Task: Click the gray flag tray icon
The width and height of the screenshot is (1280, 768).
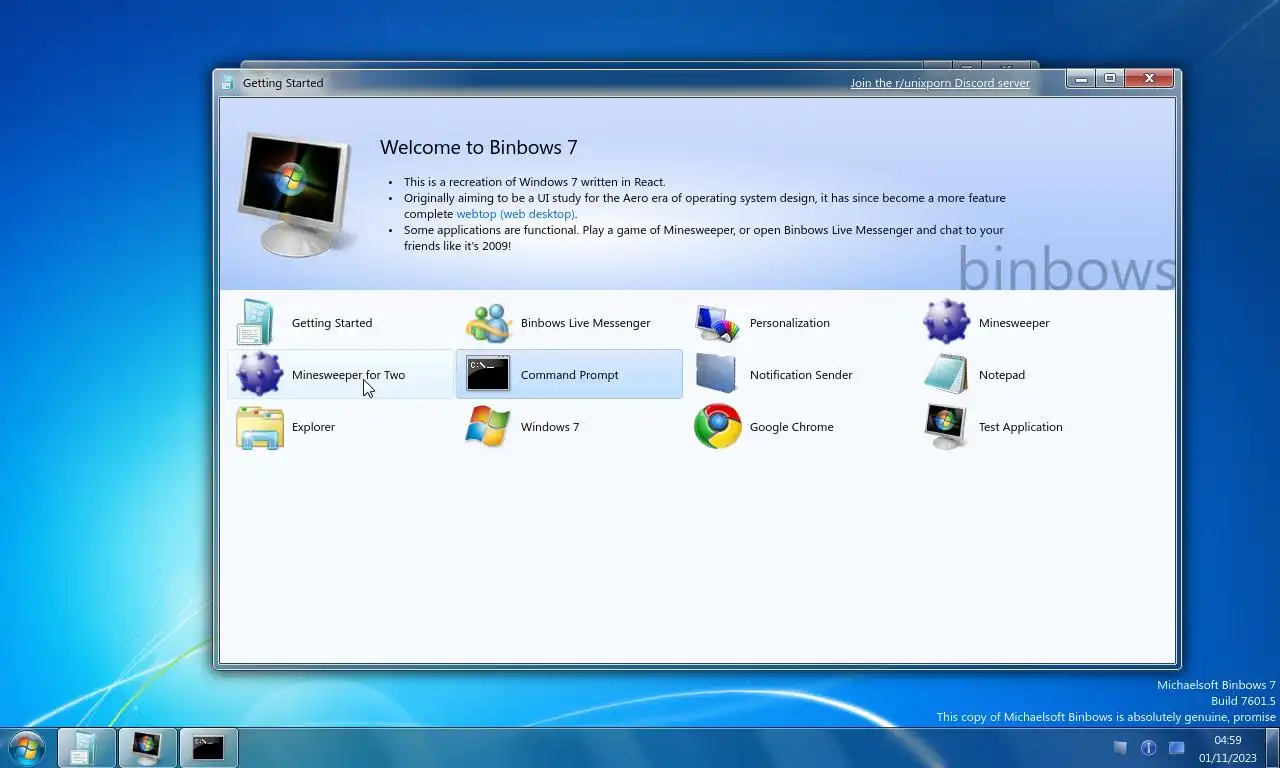Action: pyautogui.click(x=1120, y=748)
